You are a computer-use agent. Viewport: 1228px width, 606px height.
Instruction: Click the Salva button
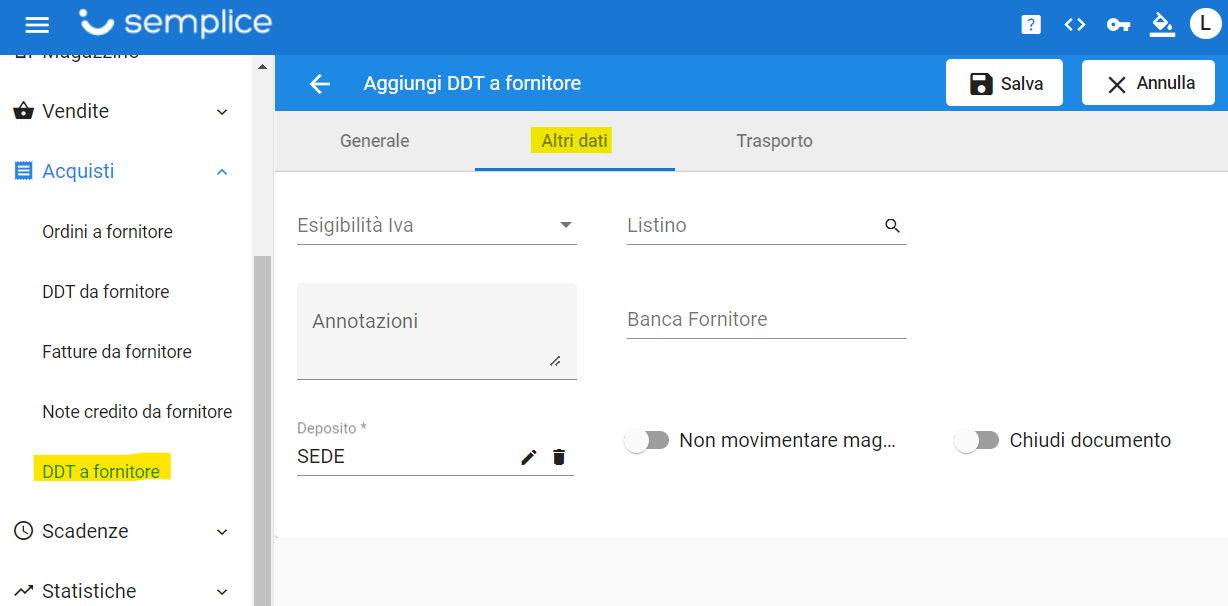pos(1005,83)
